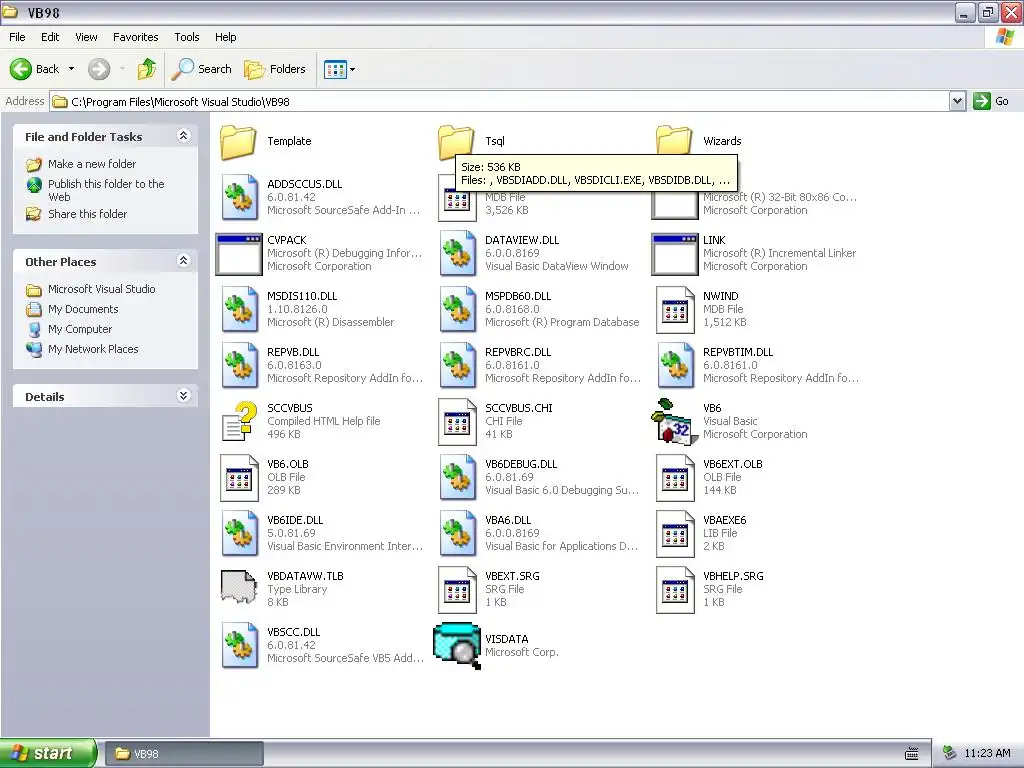Select the VBSCC.DLL file icon

point(239,646)
